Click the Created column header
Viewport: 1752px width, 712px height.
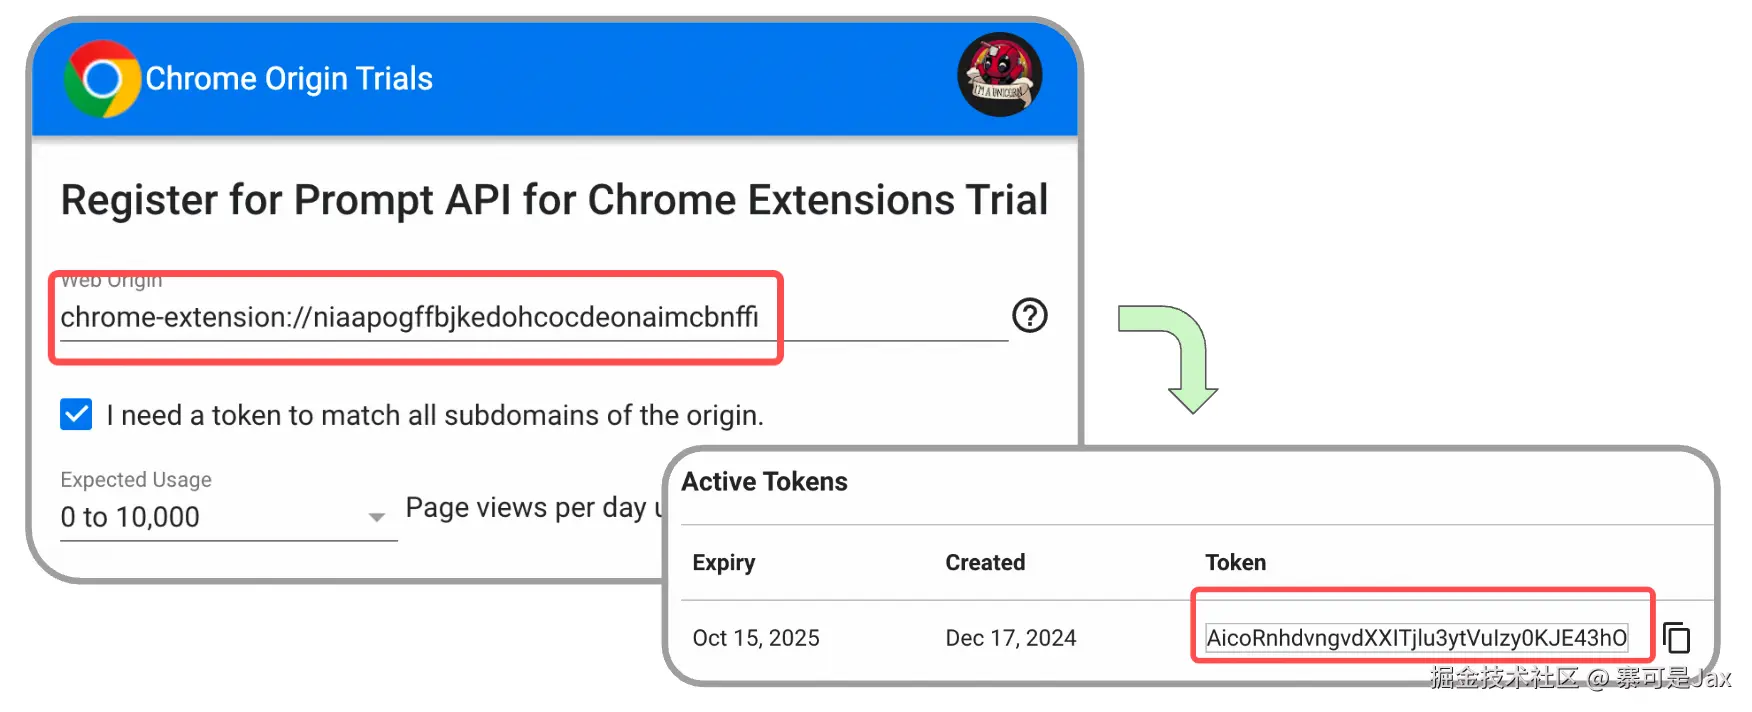pos(985,562)
